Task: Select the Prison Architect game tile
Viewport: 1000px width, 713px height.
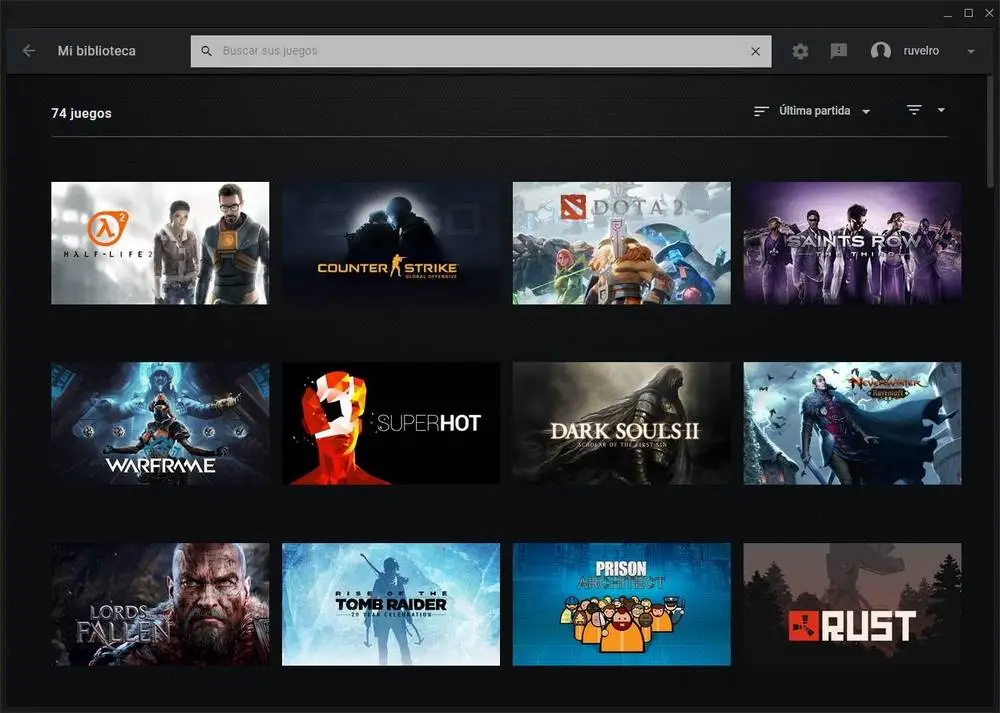Action: coord(622,604)
